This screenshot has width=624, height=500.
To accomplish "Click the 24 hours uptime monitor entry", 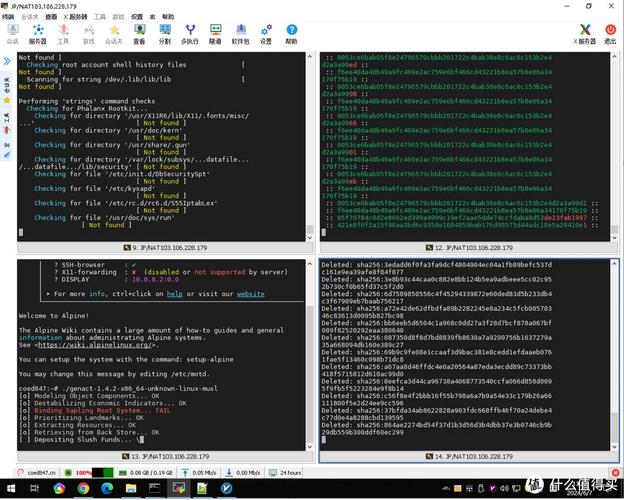I will point(285,473).
